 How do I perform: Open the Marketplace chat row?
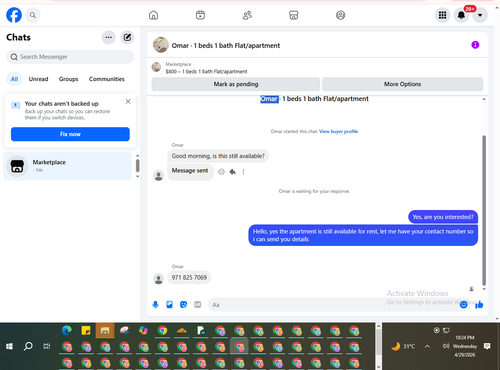68,166
